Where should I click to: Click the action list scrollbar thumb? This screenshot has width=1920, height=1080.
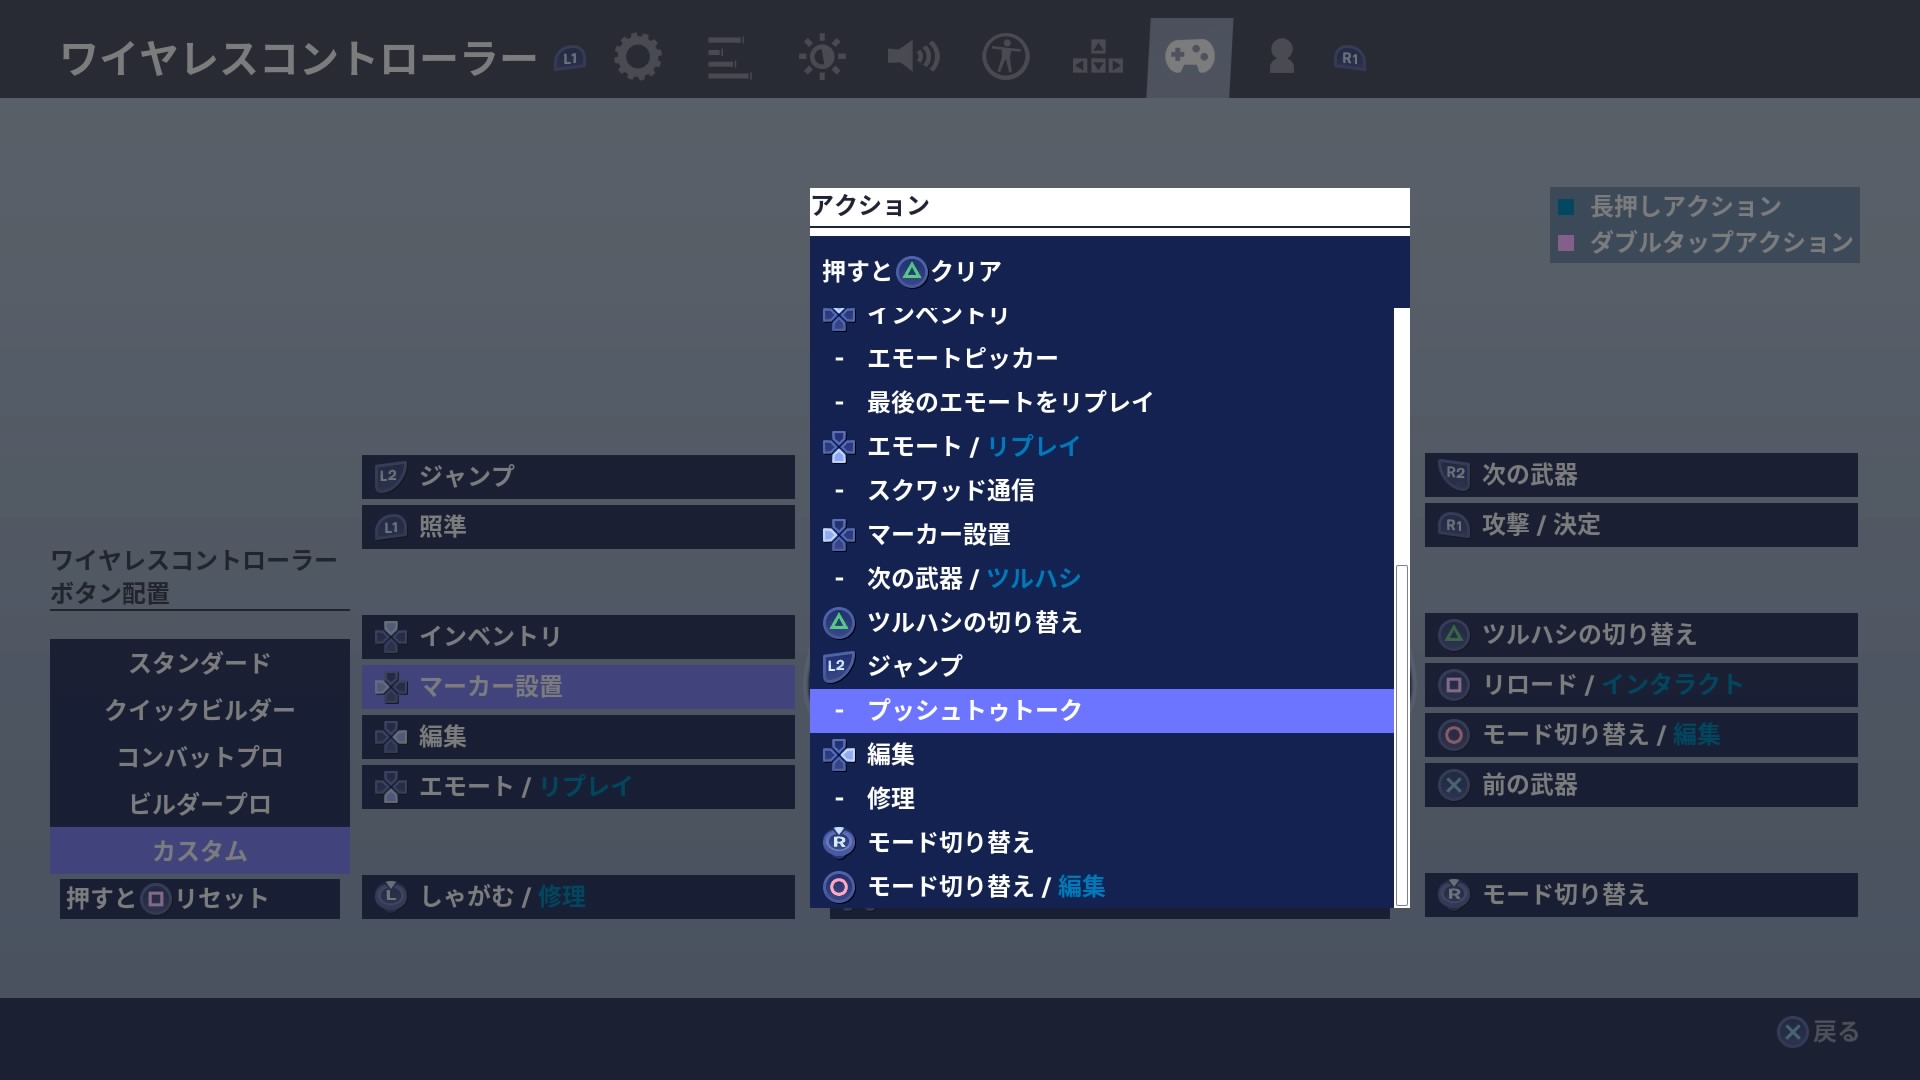(1402, 736)
